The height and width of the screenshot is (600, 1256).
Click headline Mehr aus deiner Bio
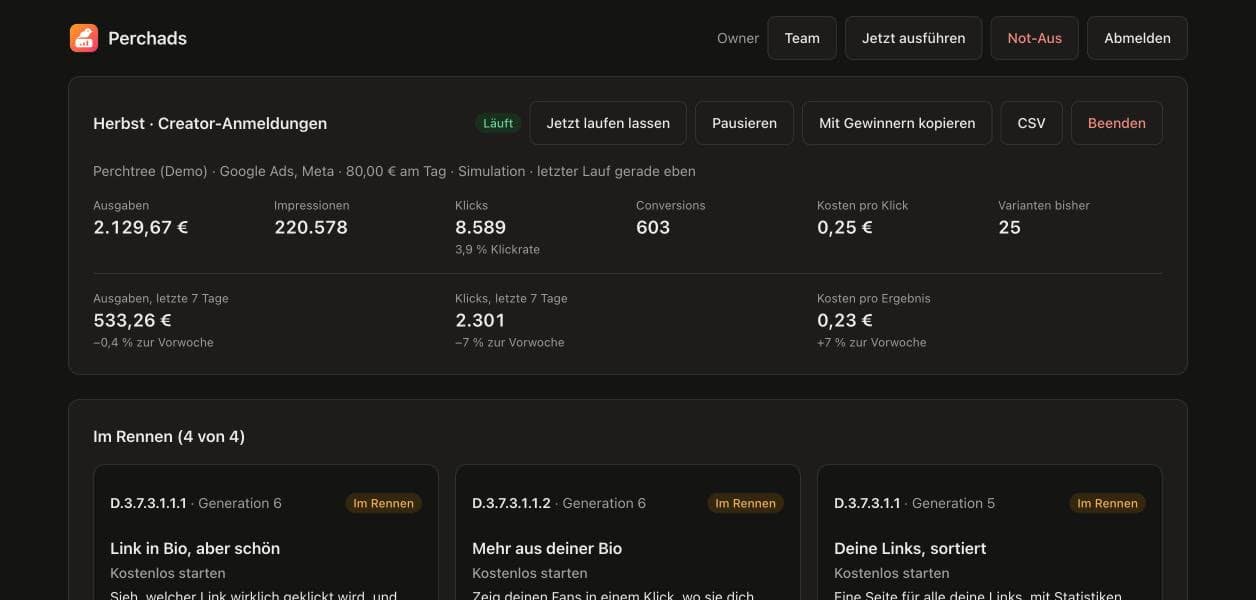tap(547, 548)
